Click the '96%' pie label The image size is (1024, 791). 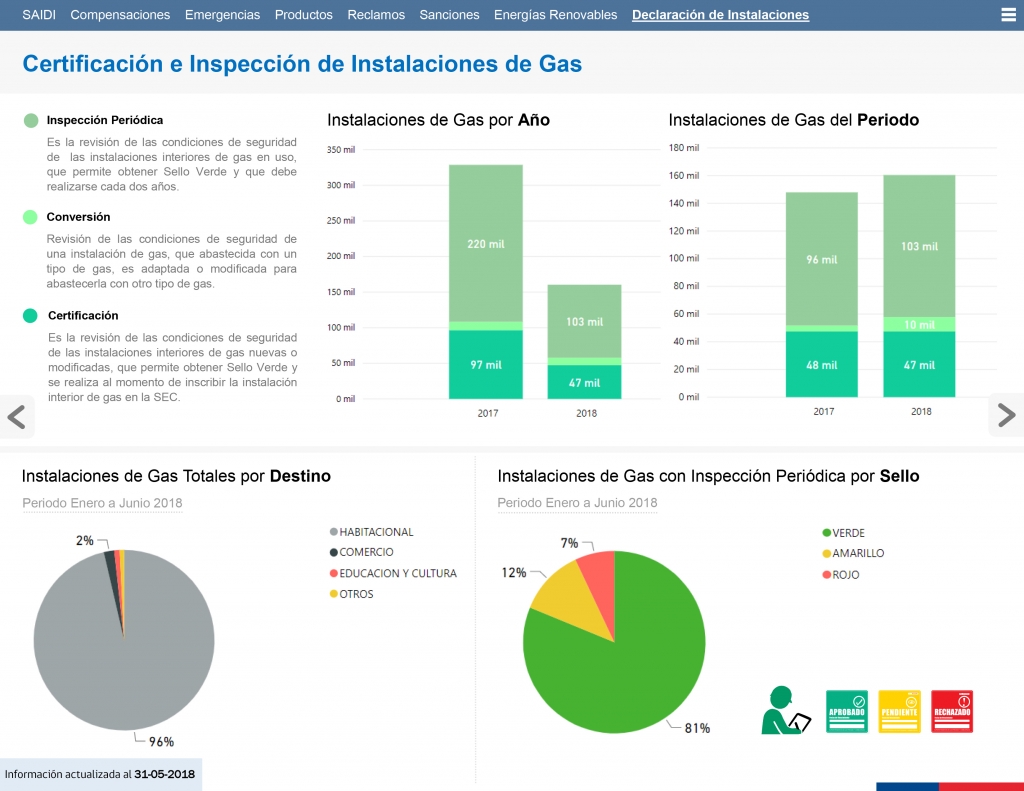[161, 742]
